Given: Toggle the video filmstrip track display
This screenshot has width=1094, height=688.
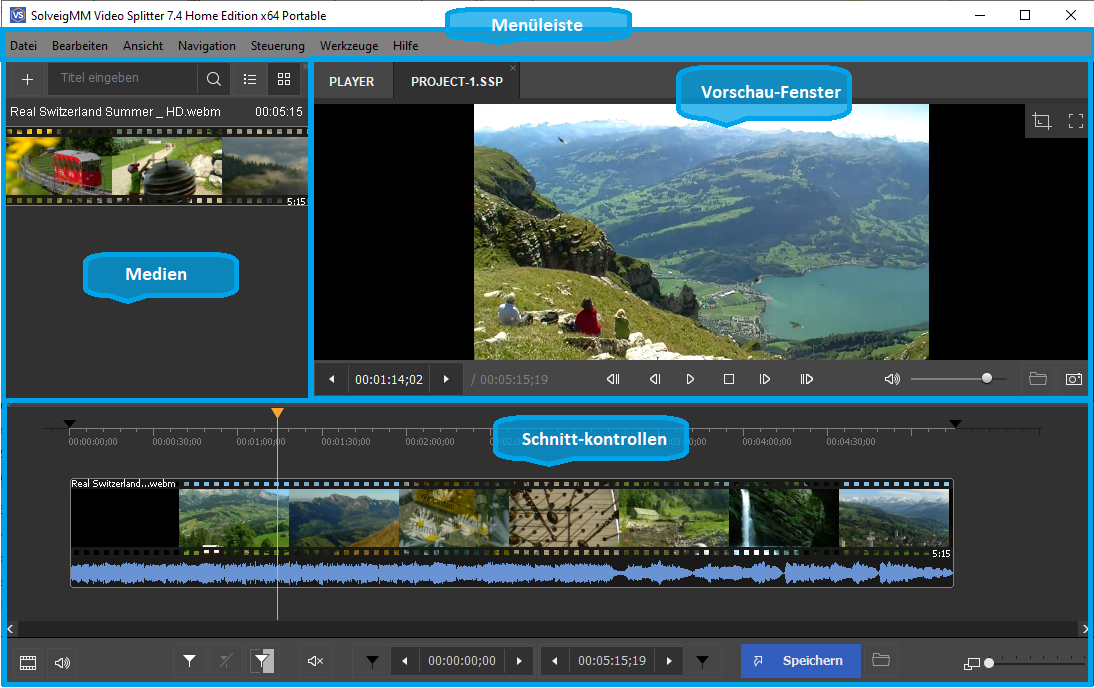Looking at the screenshot, I should click(x=28, y=663).
